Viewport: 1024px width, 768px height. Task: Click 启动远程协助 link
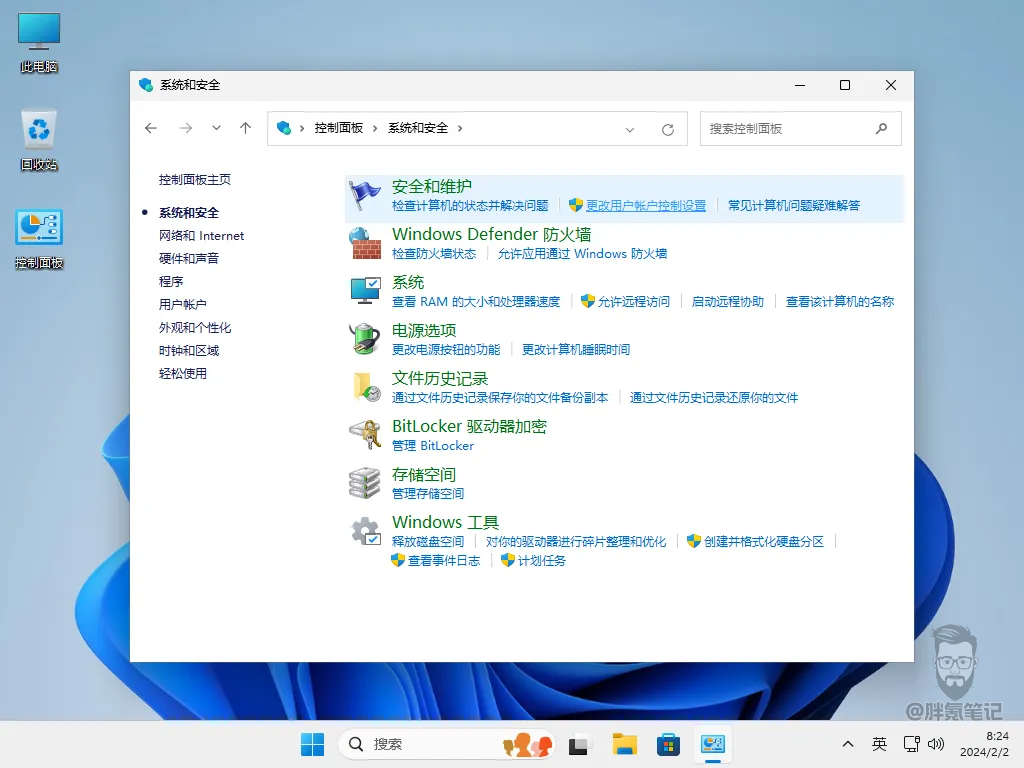pyautogui.click(x=728, y=302)
